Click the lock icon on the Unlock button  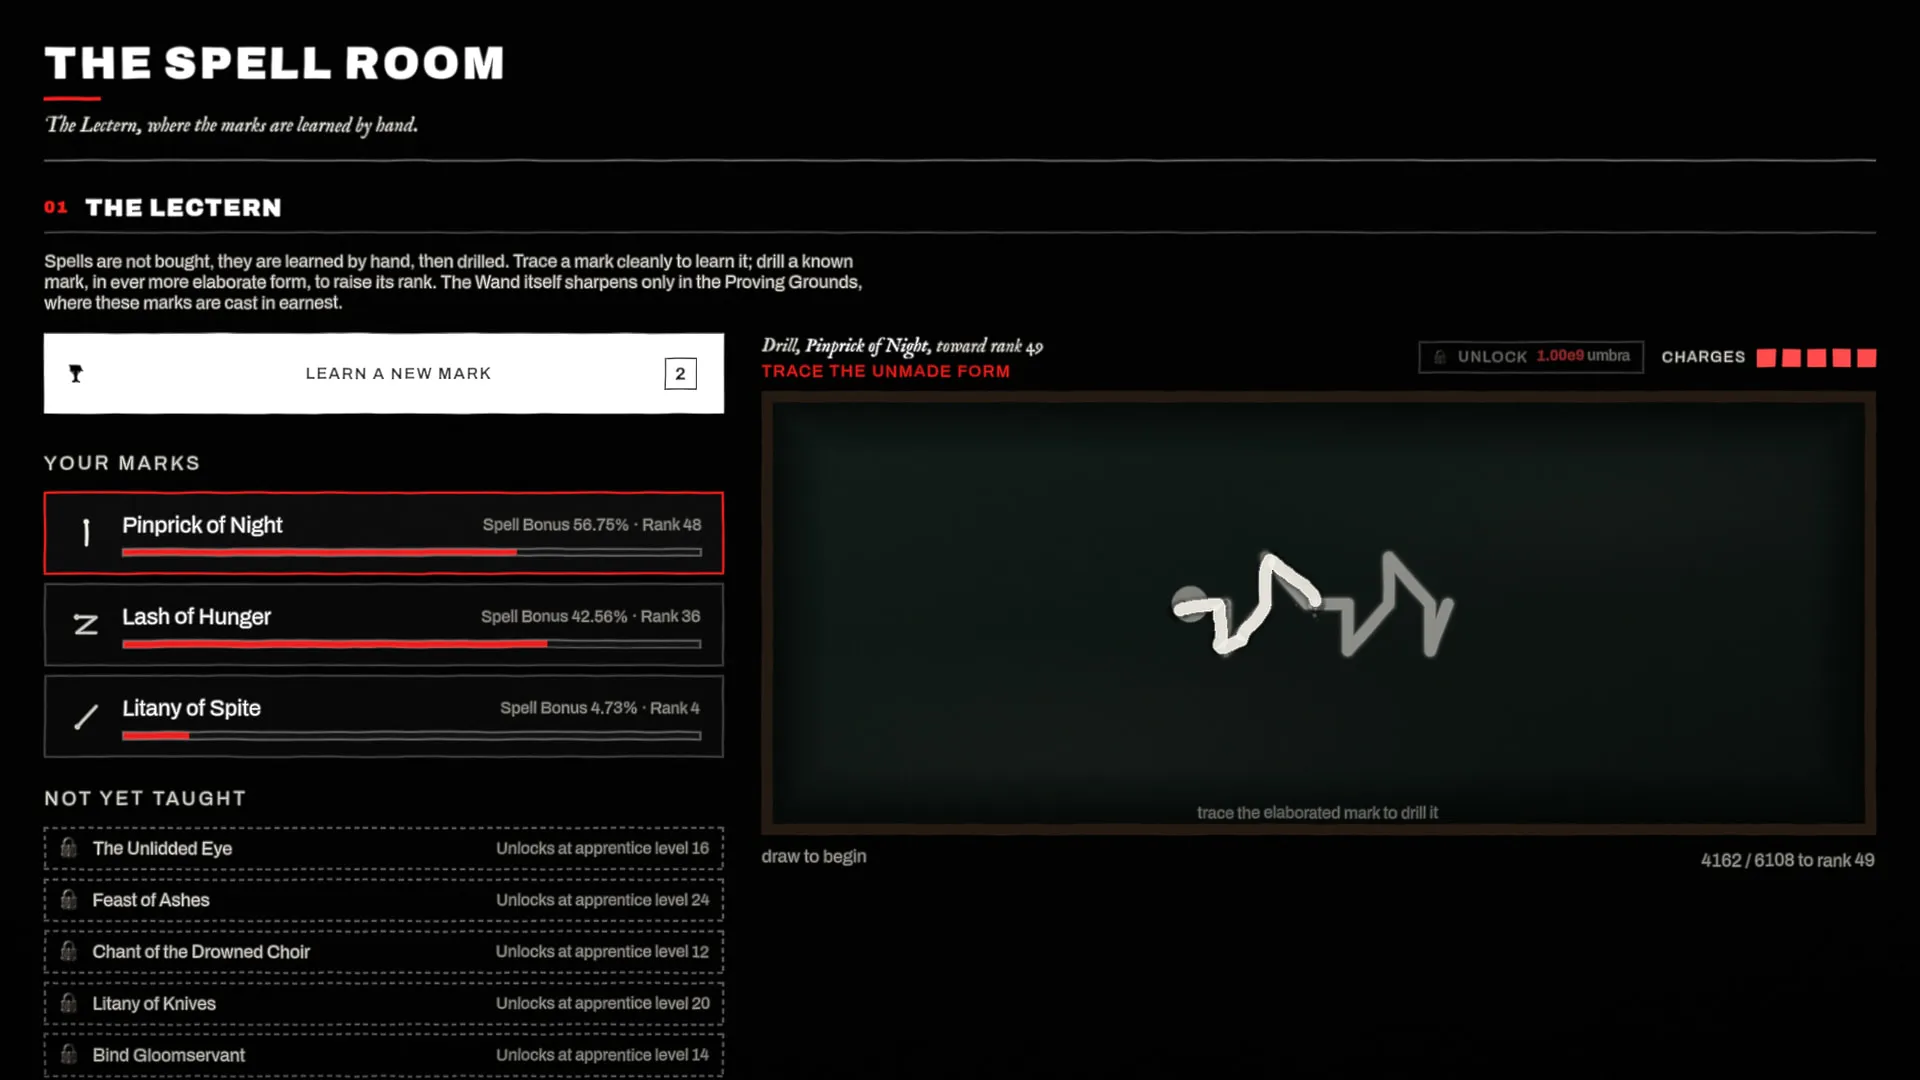tap(1440, 357)
